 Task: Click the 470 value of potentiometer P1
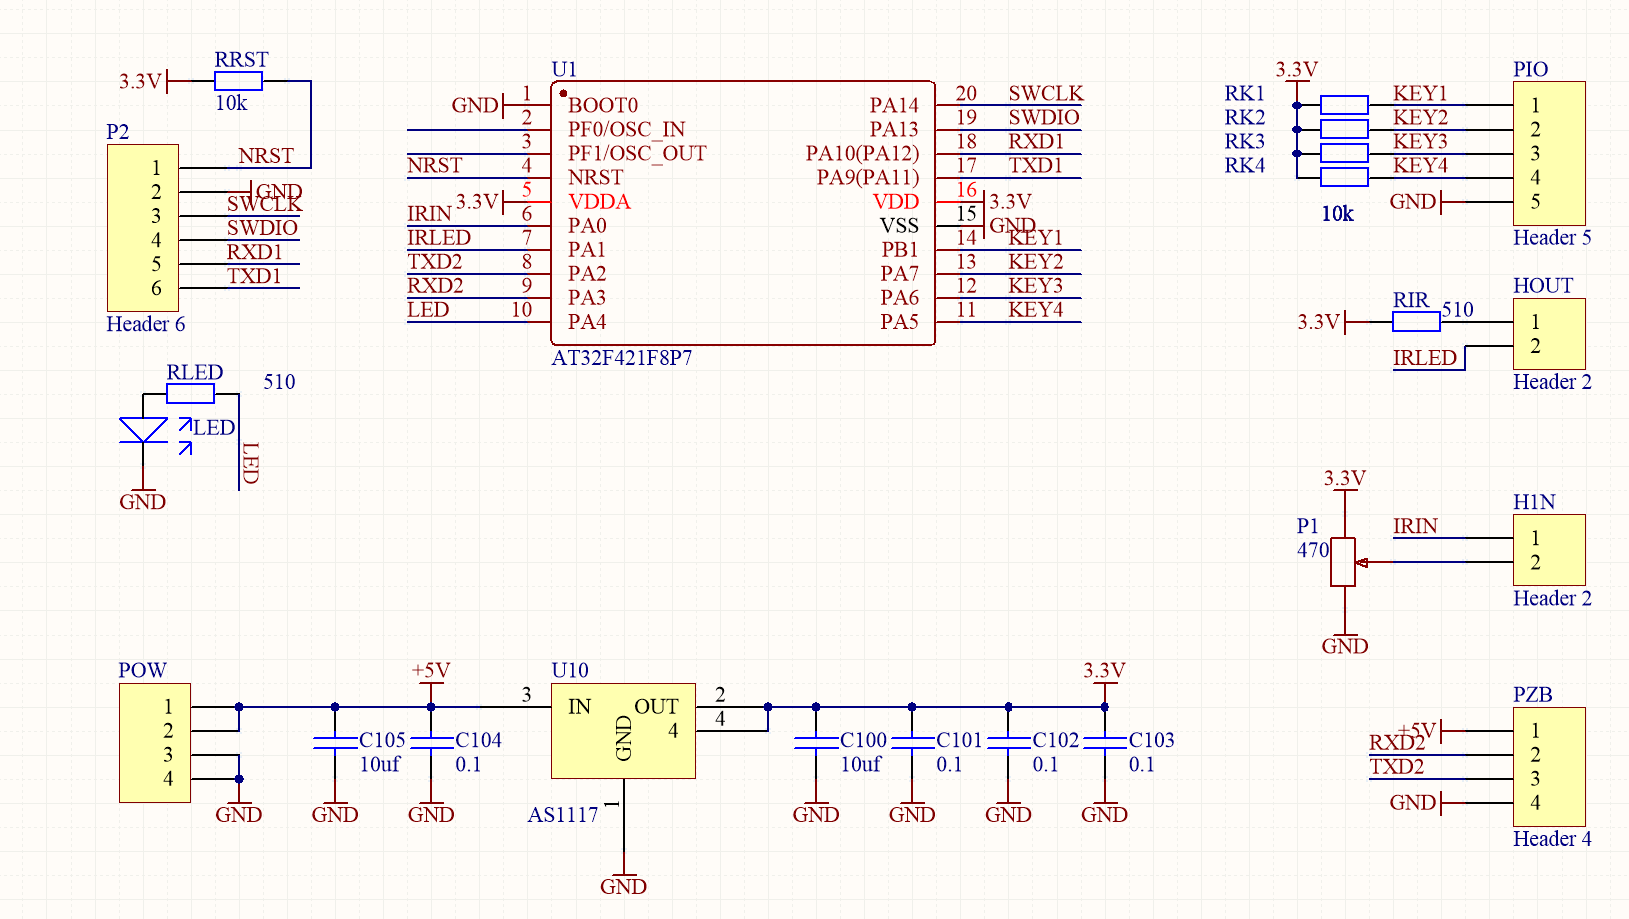point(1313,550)
